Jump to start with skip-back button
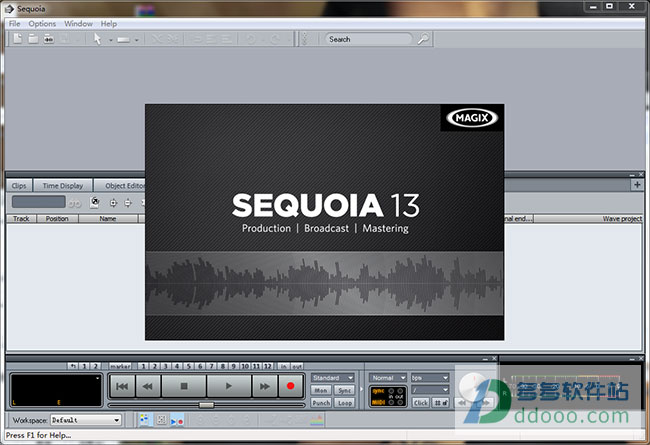 tap(122, 386)
